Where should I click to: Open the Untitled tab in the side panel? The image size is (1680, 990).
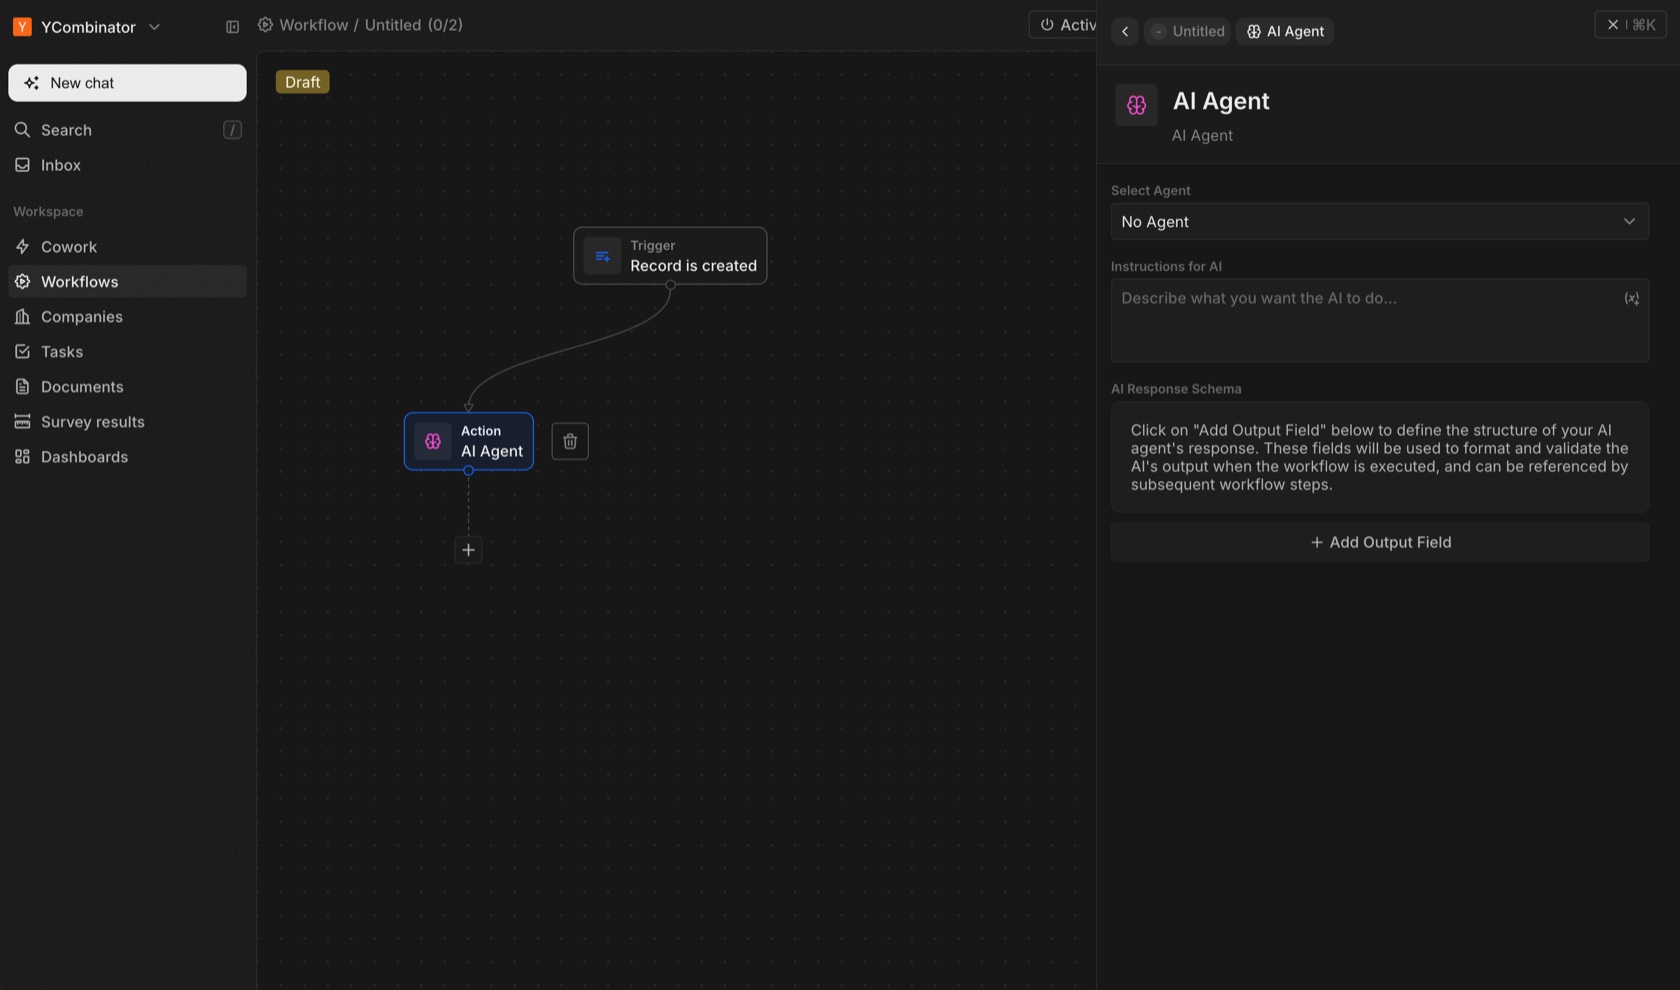(1188, 32)
